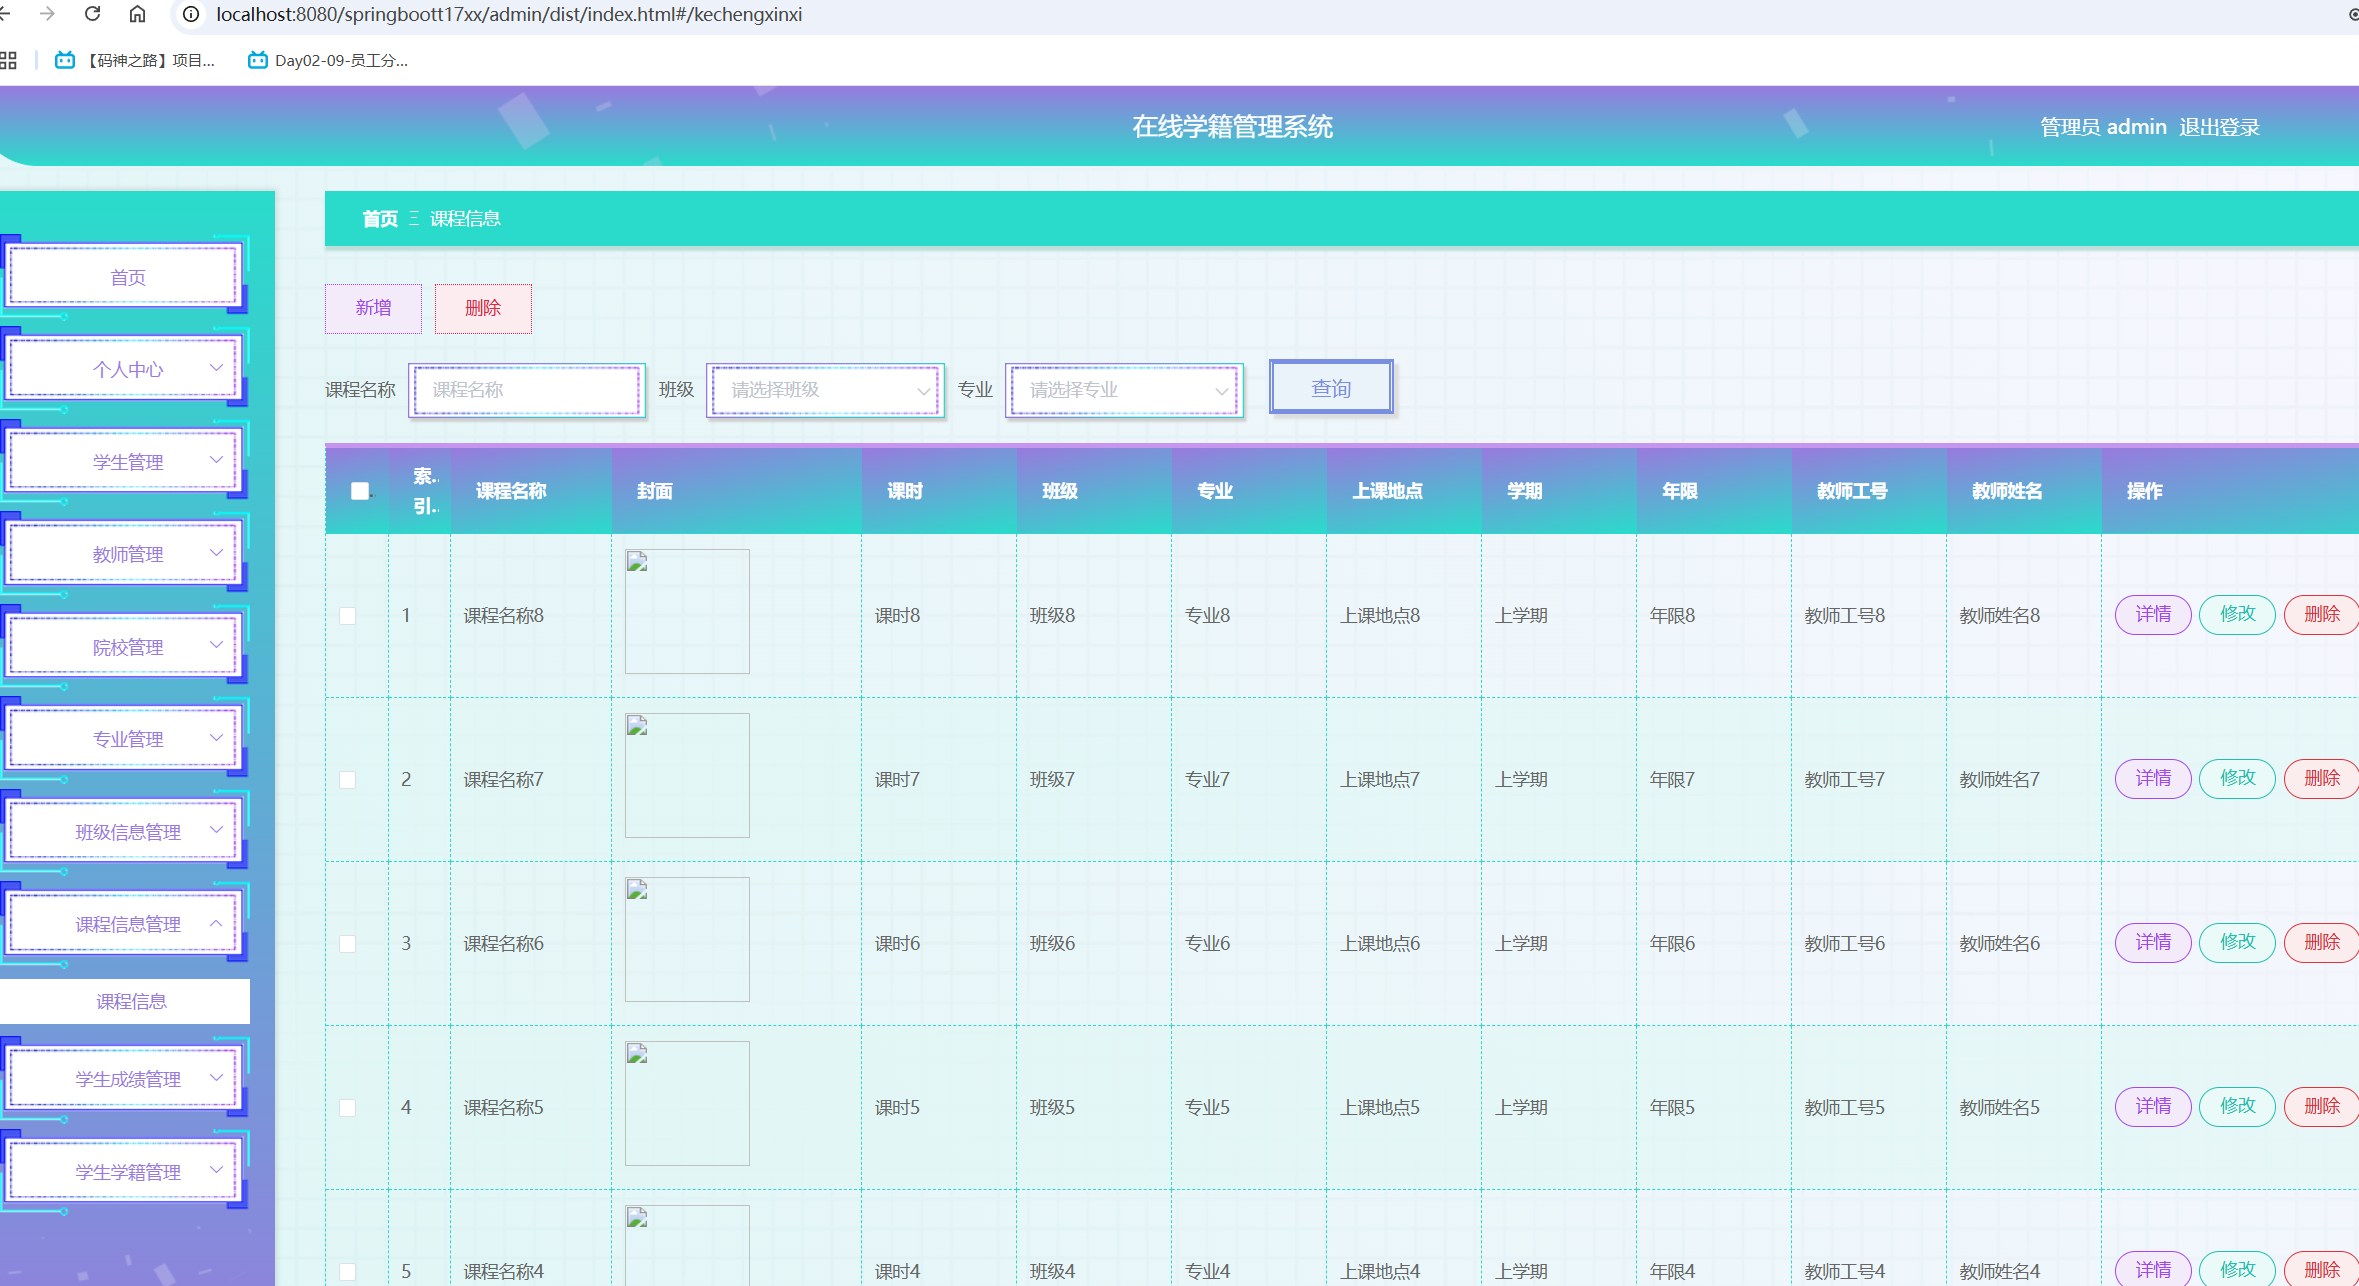Expand 教师管理 sidebar menu

(124, 554)
